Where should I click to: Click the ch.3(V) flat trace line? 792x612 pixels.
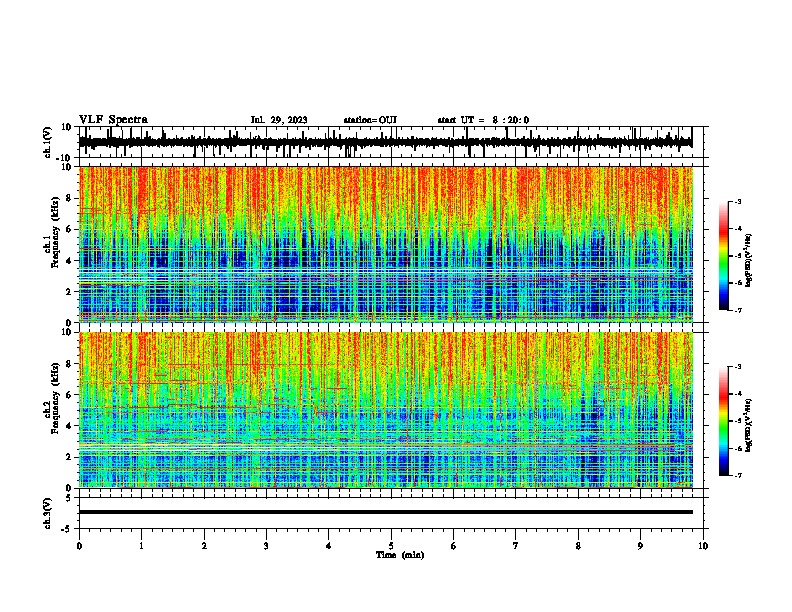point(386,512)
